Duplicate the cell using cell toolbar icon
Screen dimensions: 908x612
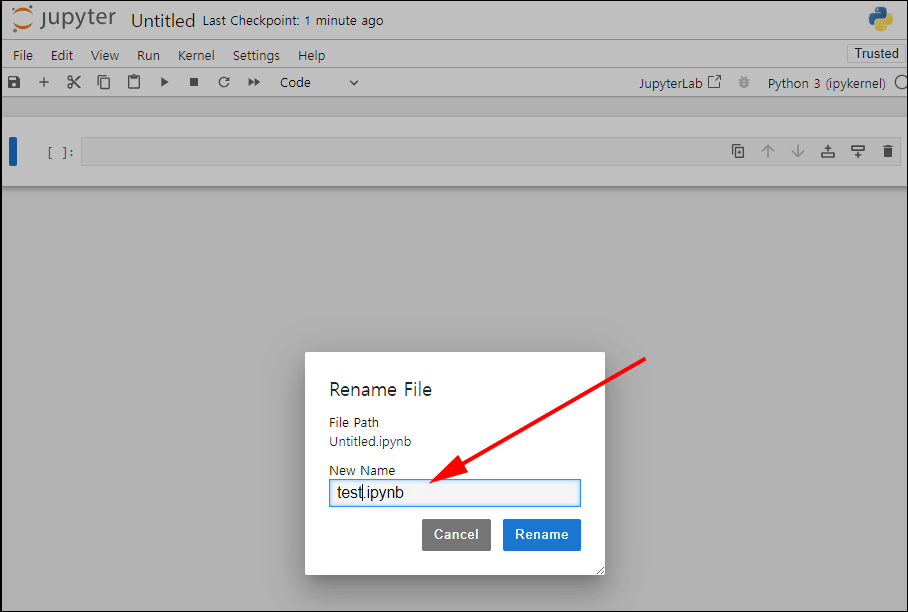click(738, 151)
